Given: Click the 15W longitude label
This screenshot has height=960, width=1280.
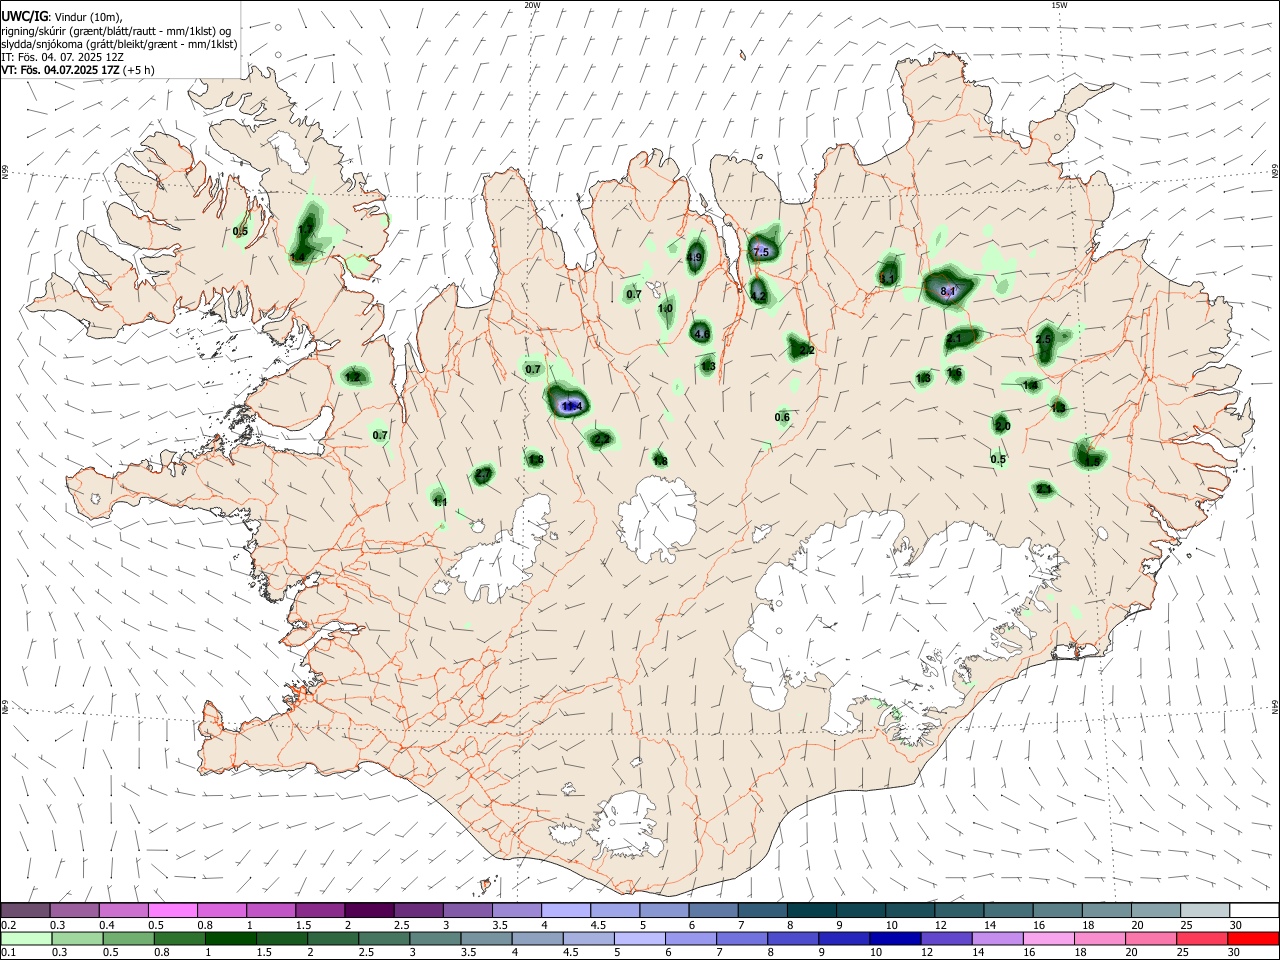Looking at the screenshot, I should (1059, 5).
